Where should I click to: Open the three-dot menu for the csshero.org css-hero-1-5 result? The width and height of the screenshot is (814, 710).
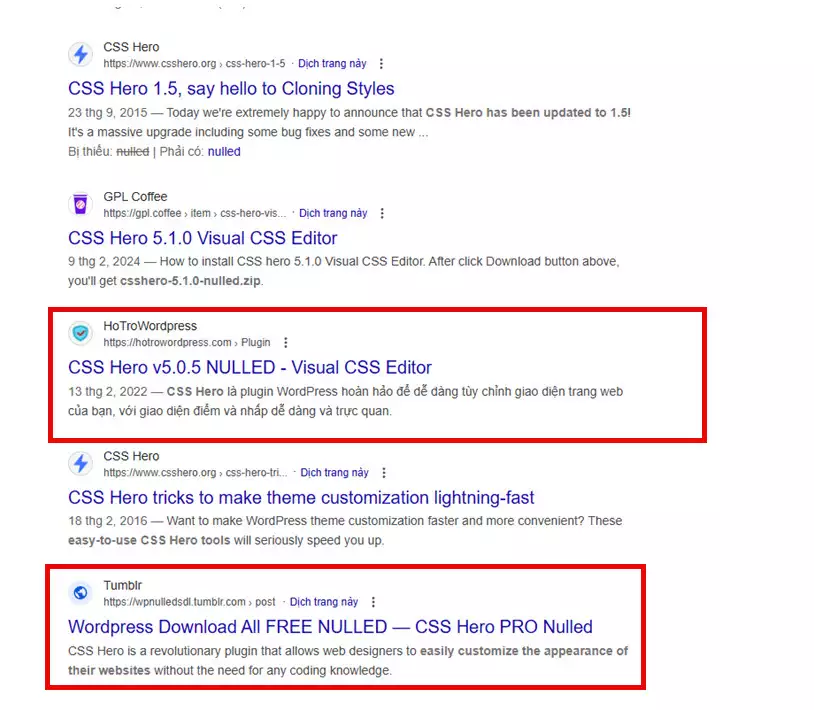(x=382, y=63)
